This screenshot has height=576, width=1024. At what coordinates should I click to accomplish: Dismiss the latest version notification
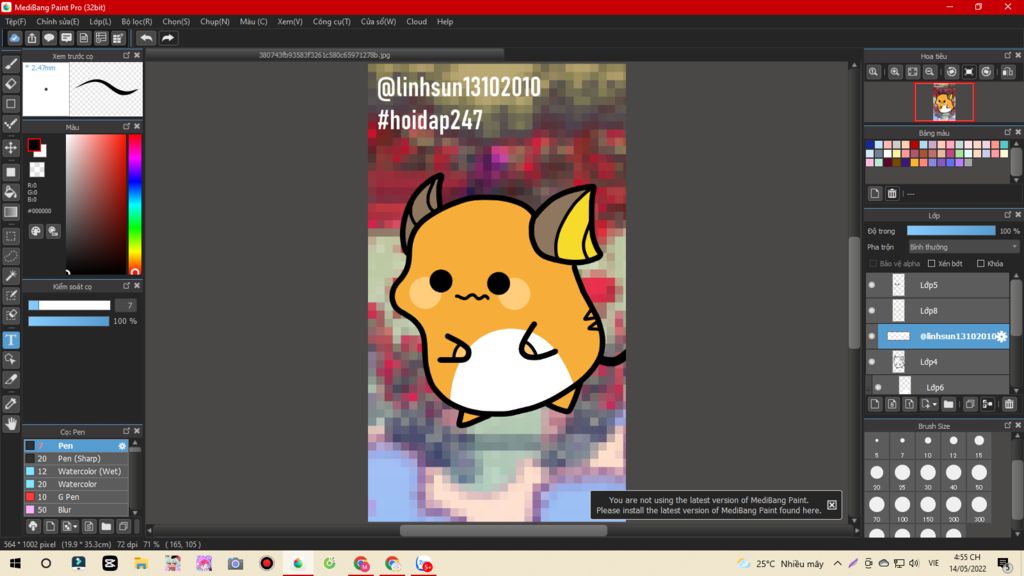tap(831, 505)
